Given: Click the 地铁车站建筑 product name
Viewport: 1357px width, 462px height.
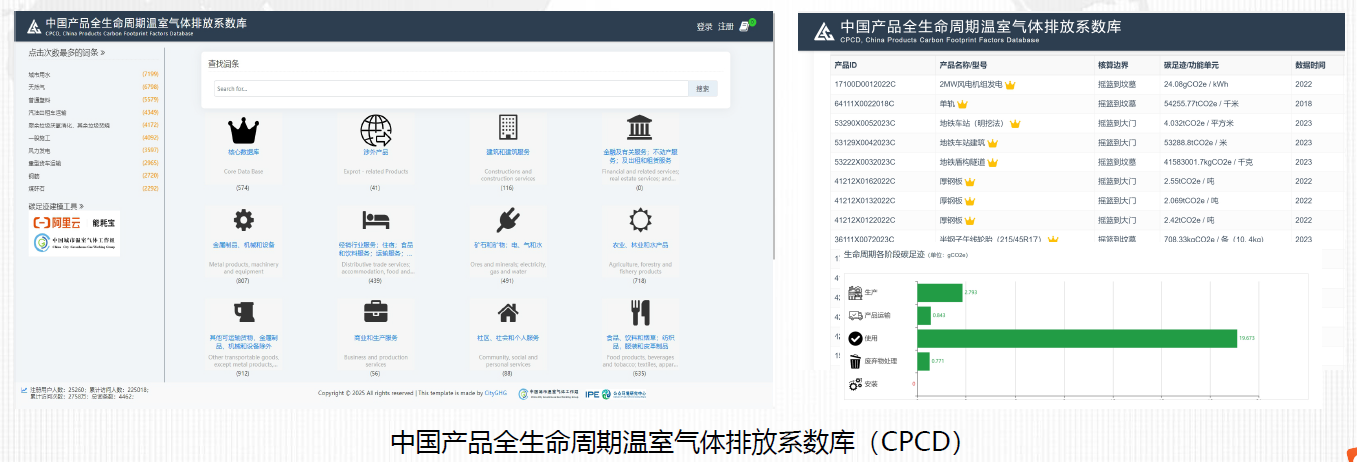Looking at the screenshot, I should point(962,143).
